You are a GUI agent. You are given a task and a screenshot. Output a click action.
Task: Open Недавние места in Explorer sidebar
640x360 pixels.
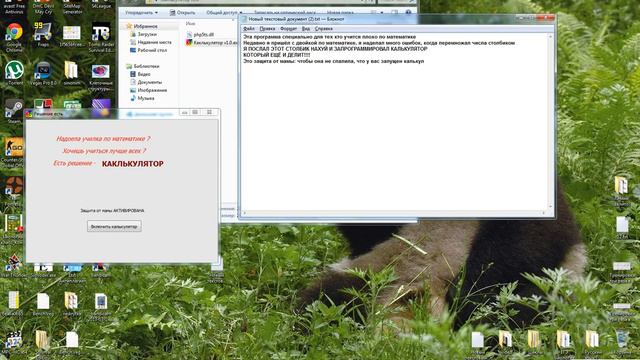pos(151,42)
